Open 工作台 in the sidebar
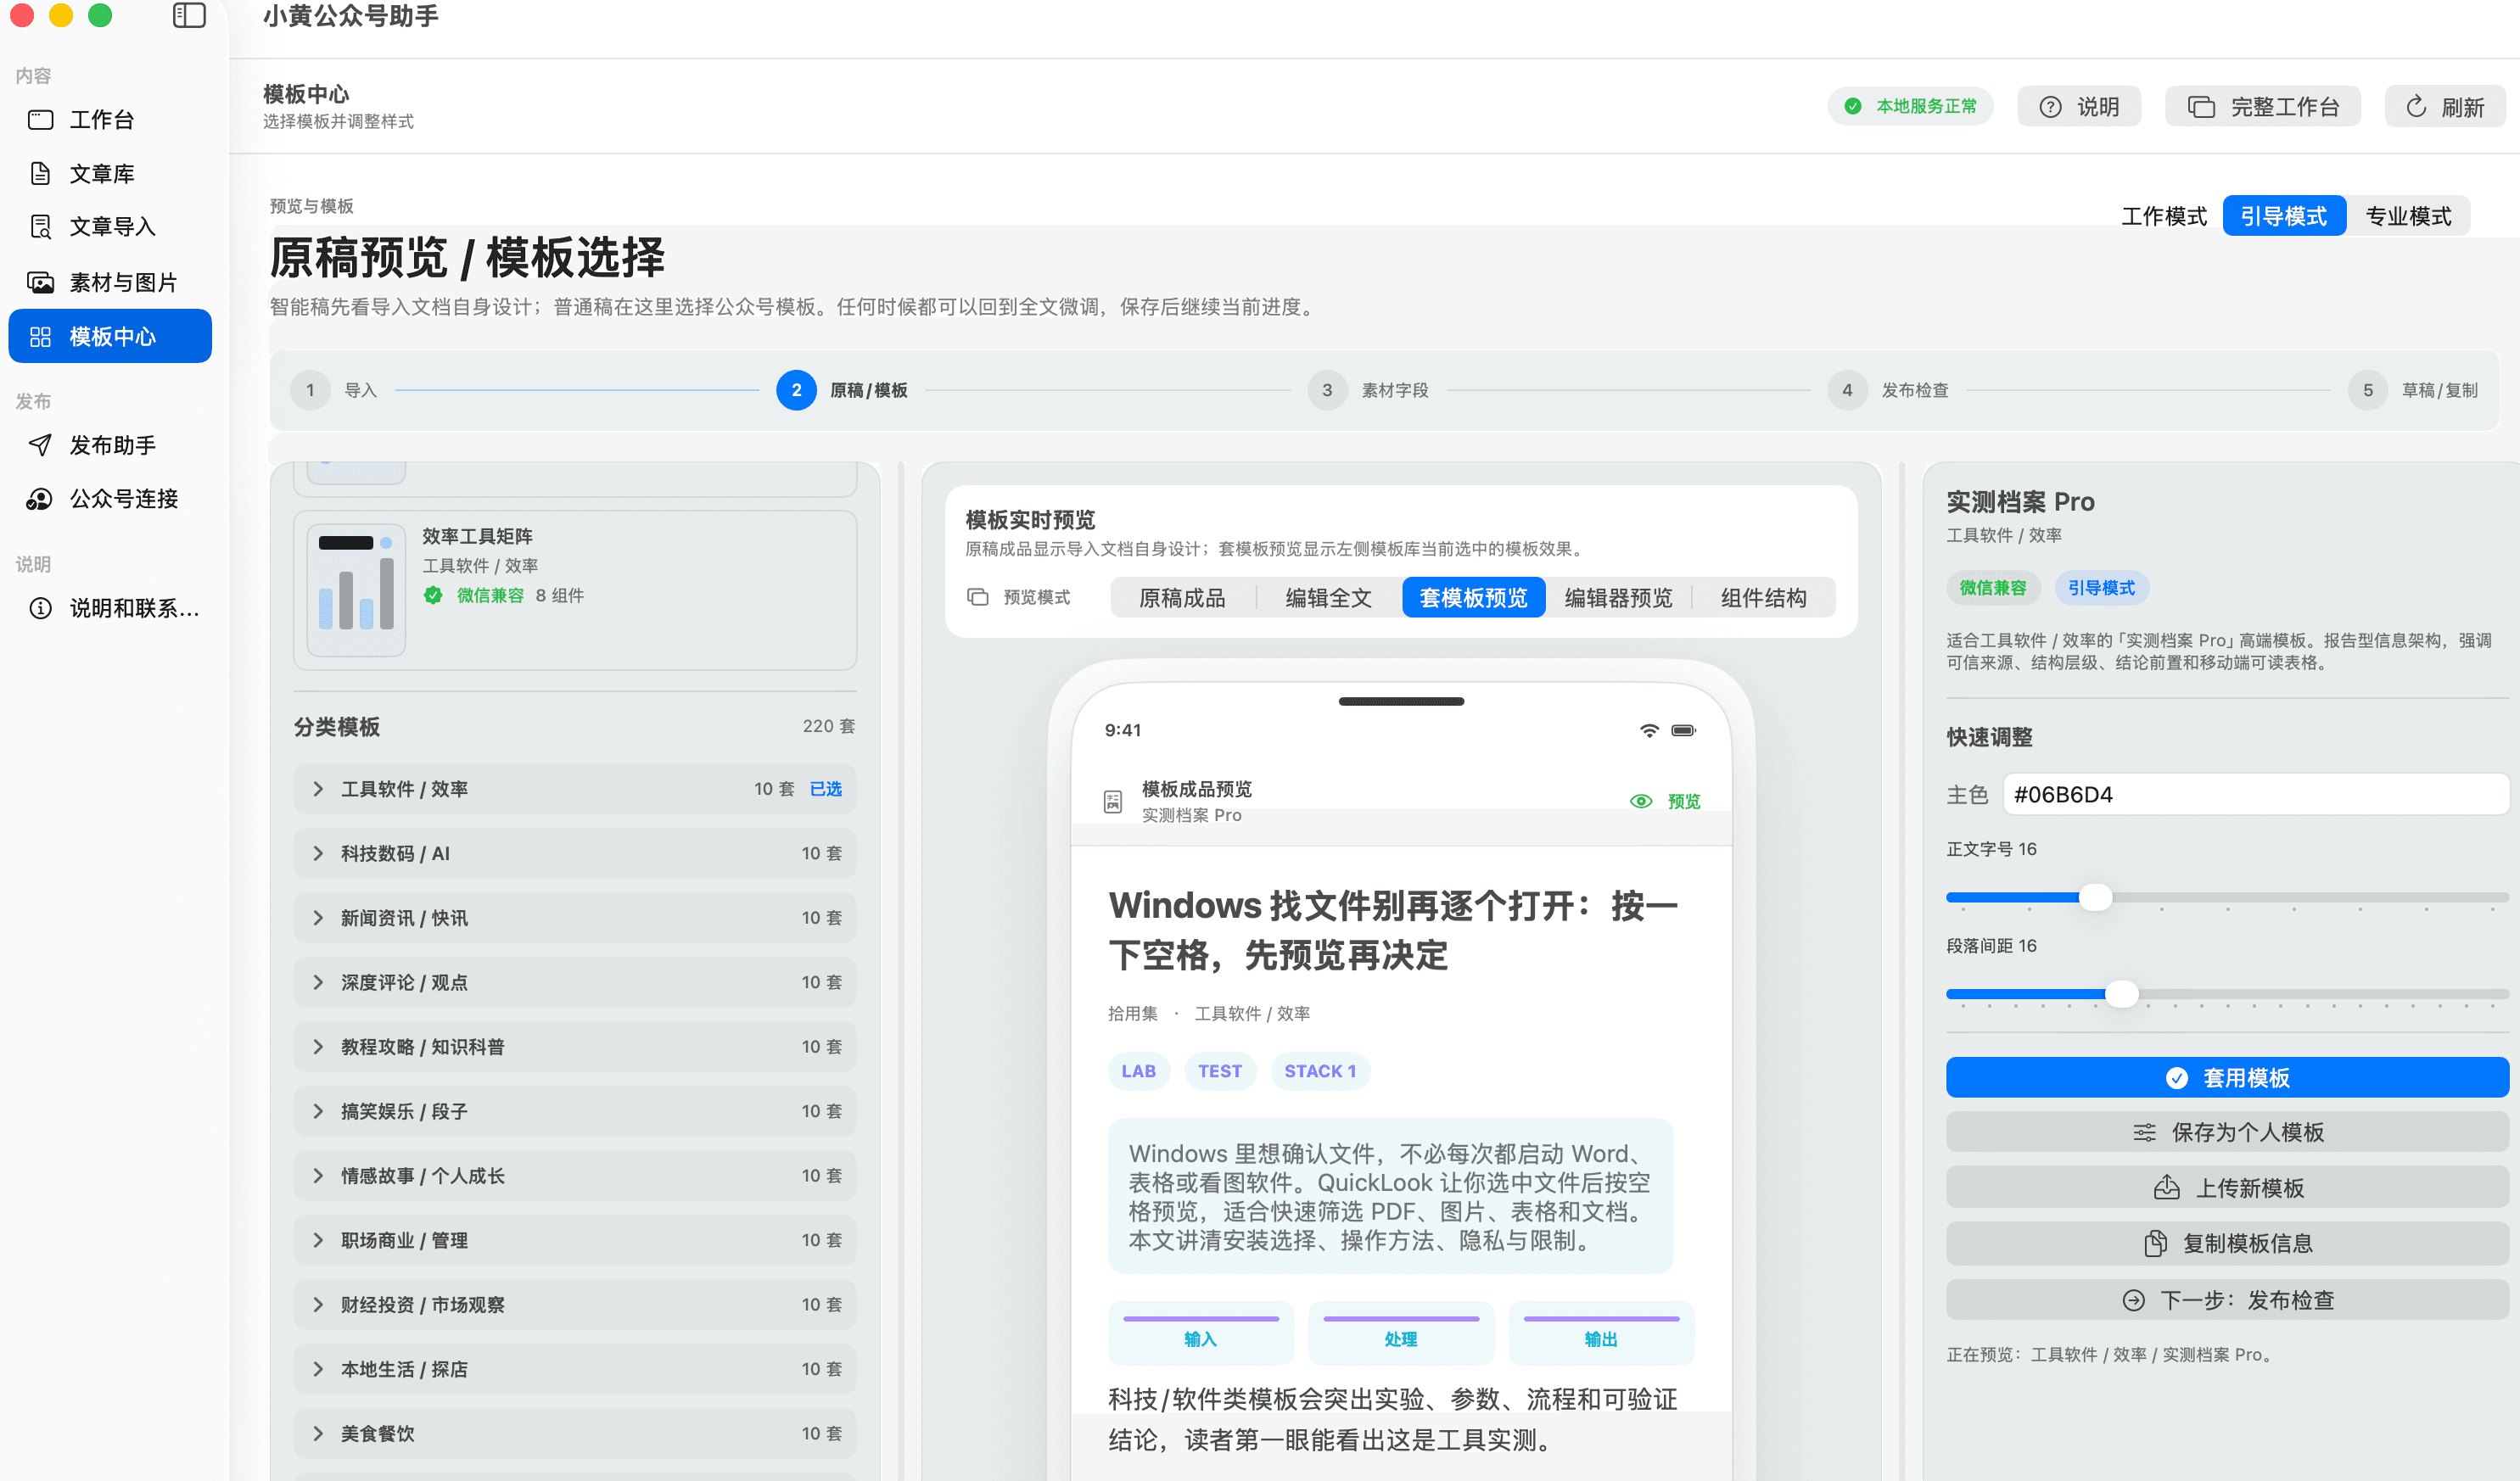This screenshot has height=1481, width=2520. click(x=110, y=120)
